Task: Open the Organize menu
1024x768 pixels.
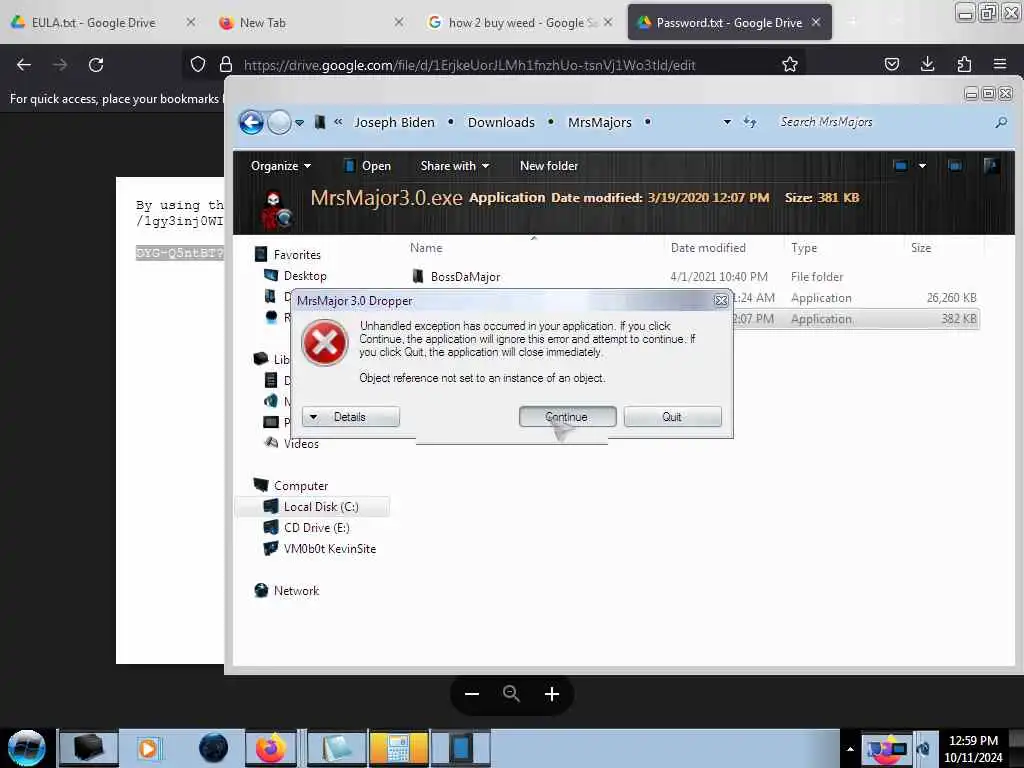Action: pos(281,166)
